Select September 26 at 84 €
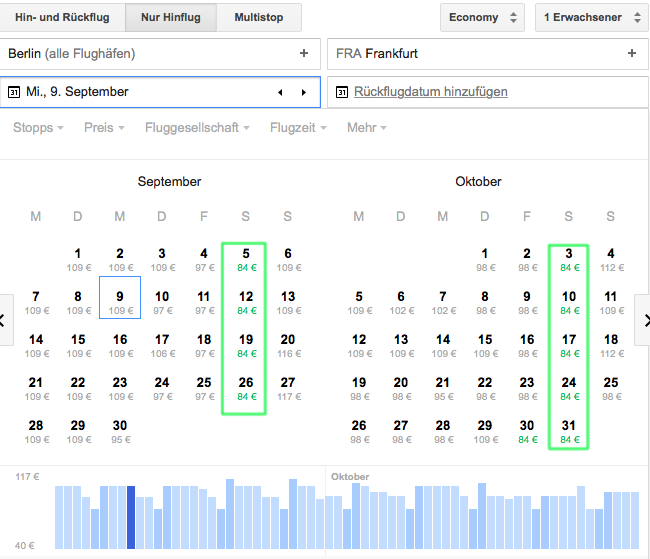650x559 pixels. [x=246, y=389]
